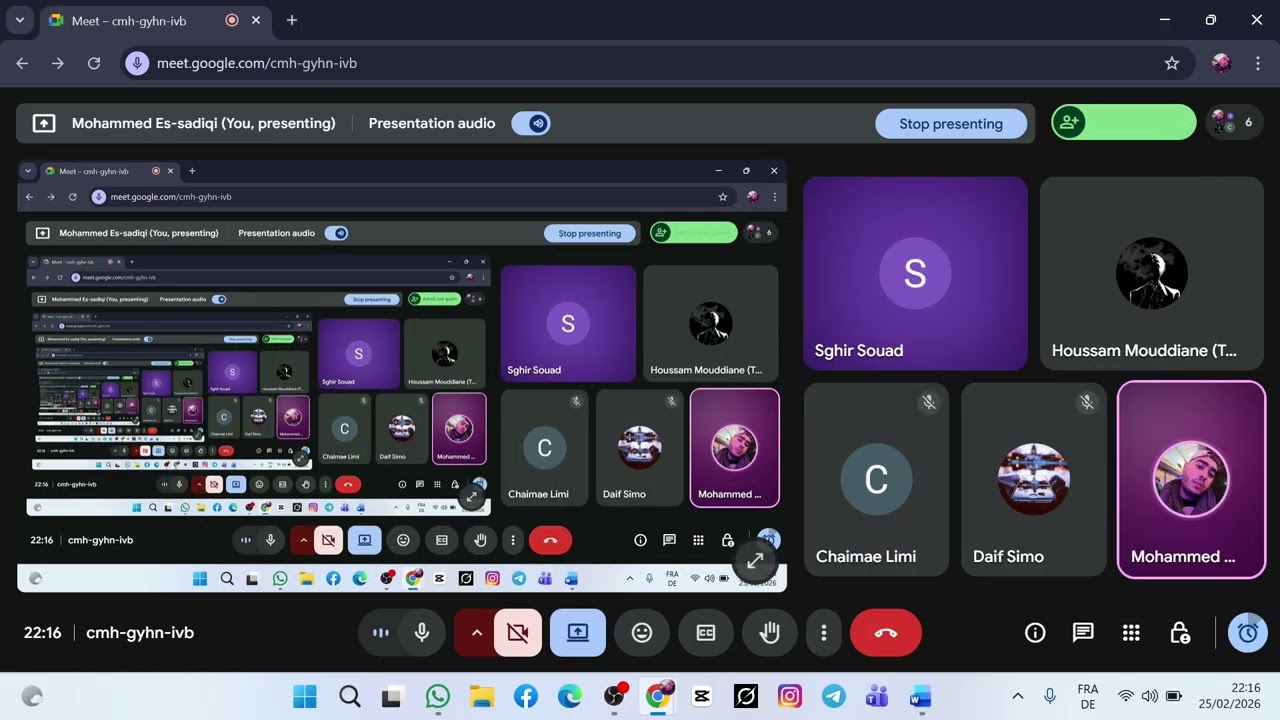Open Windows taskbar search

pos(349,696)
